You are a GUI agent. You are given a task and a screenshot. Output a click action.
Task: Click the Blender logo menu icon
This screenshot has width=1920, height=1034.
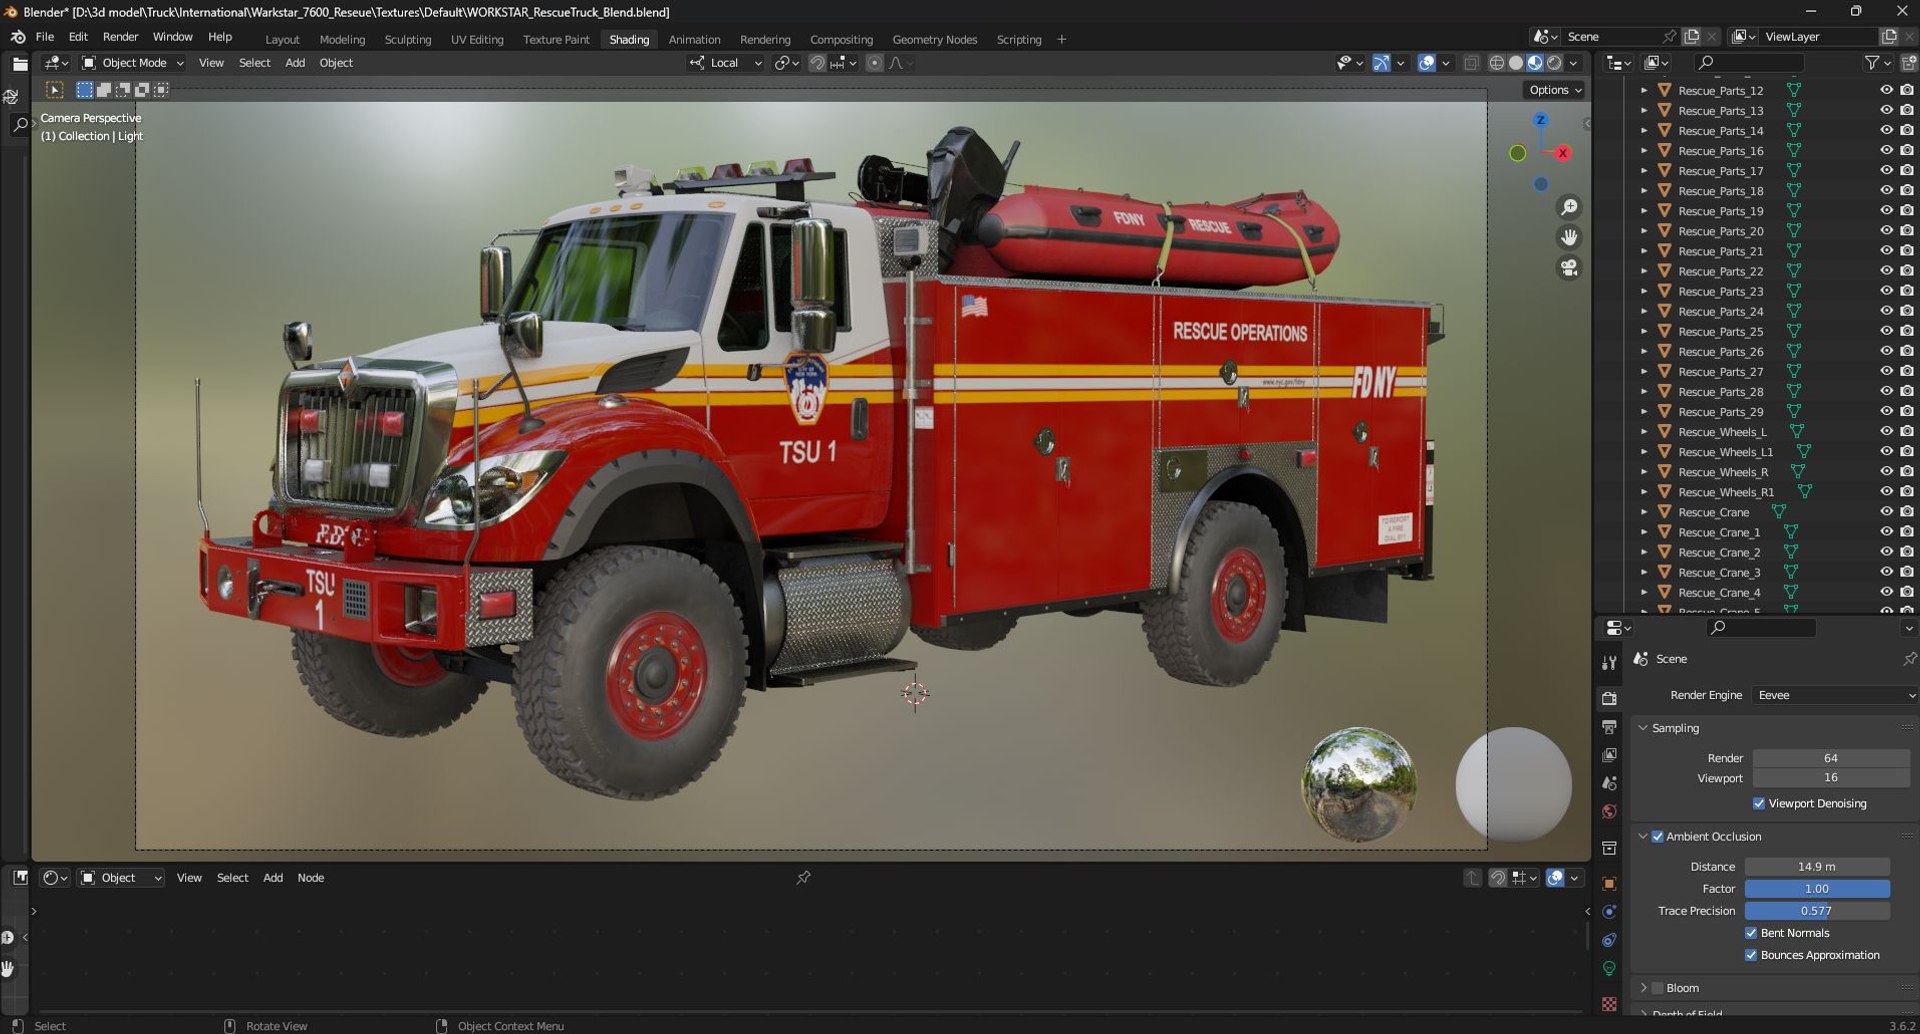point(18,37)
